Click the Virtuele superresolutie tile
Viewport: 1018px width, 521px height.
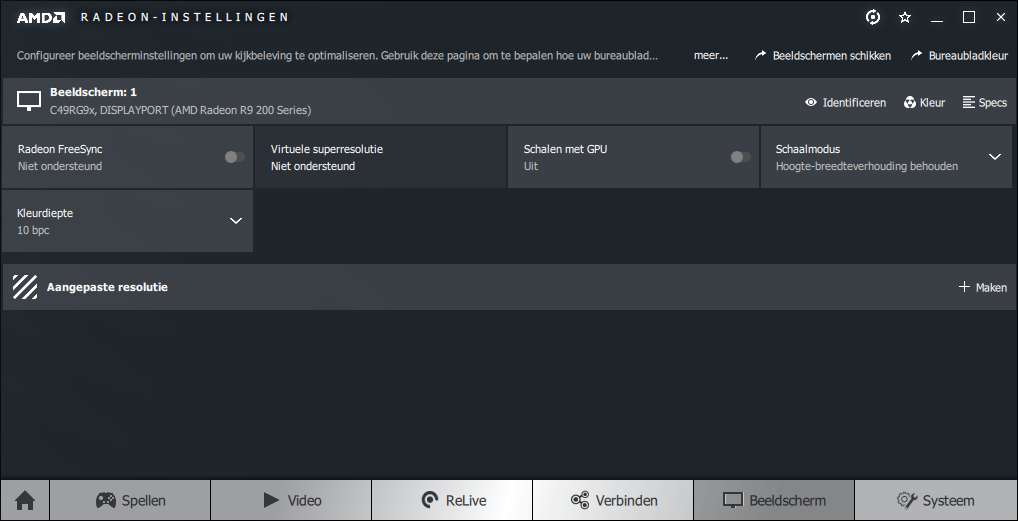click(380, 157)
